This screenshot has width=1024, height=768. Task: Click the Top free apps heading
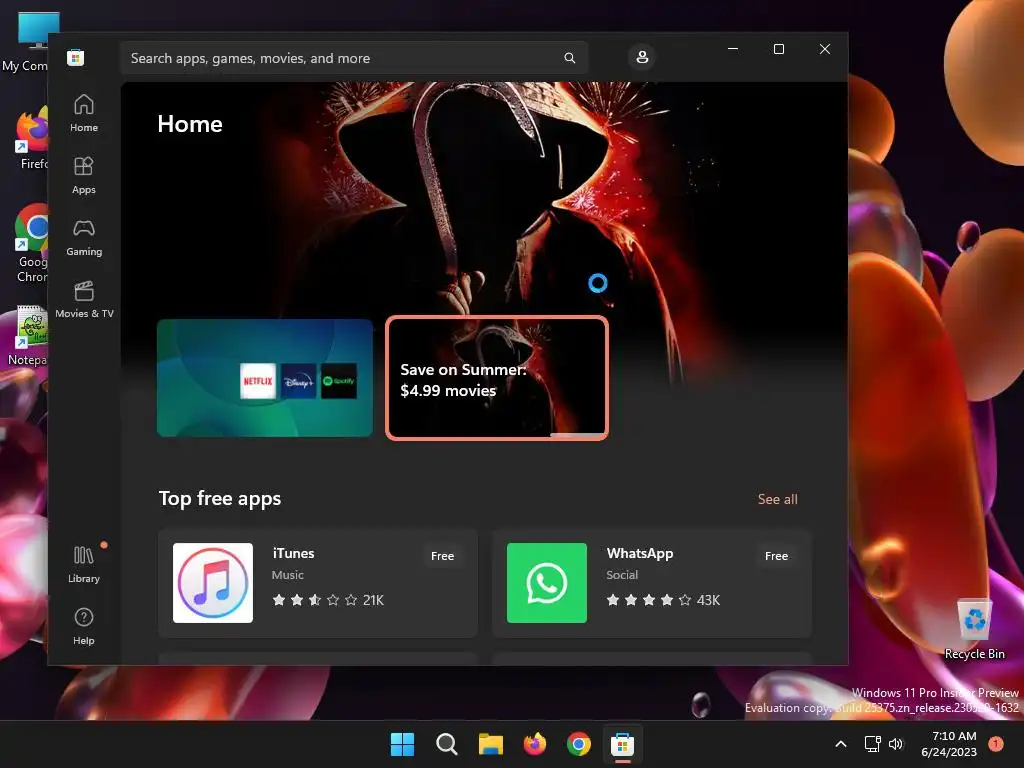[x=220, y=499]
